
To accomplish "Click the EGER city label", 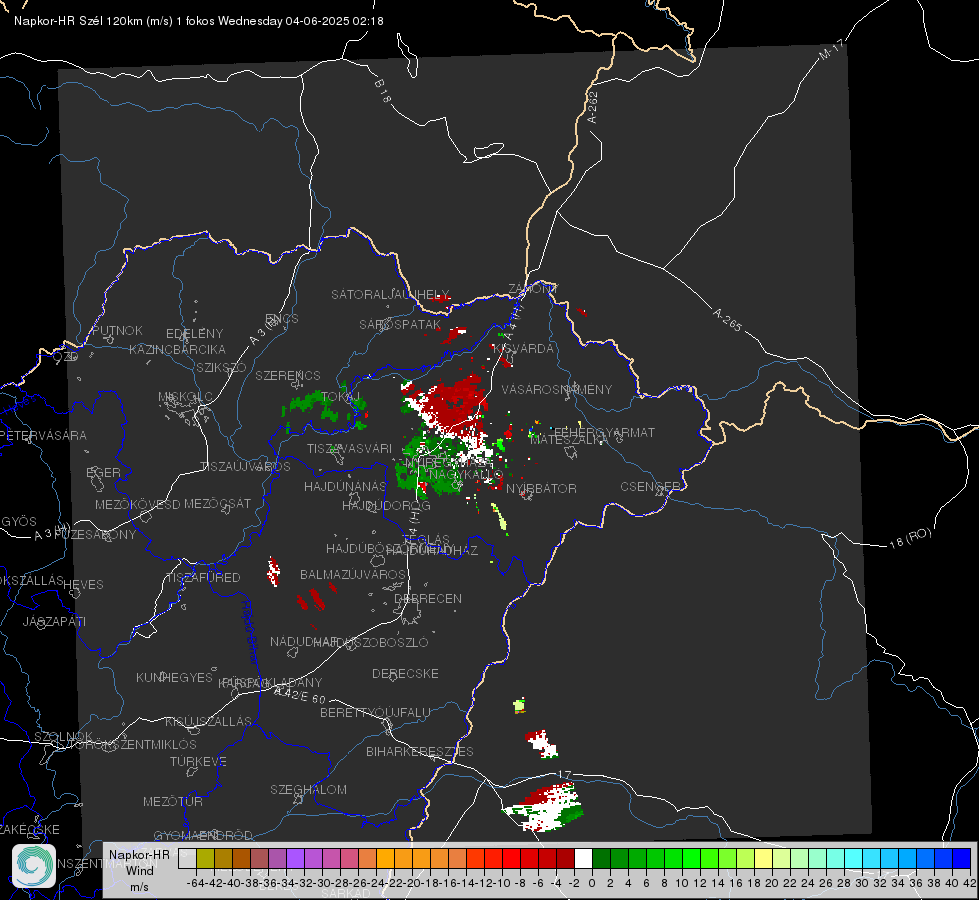I will pyautogui.click(x=103, y=472).
